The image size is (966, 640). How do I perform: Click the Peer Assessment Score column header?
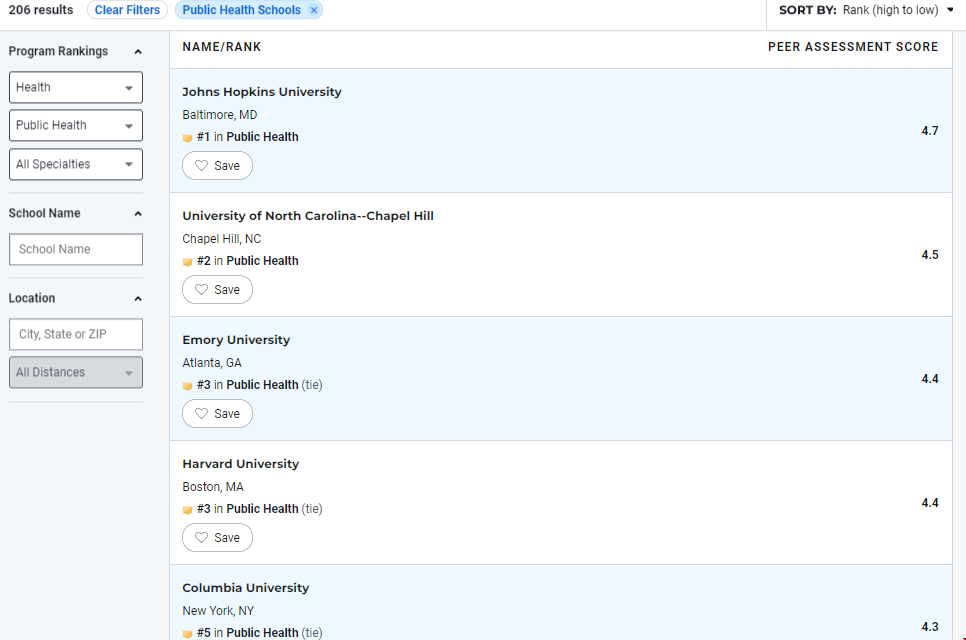pos(852,47)
